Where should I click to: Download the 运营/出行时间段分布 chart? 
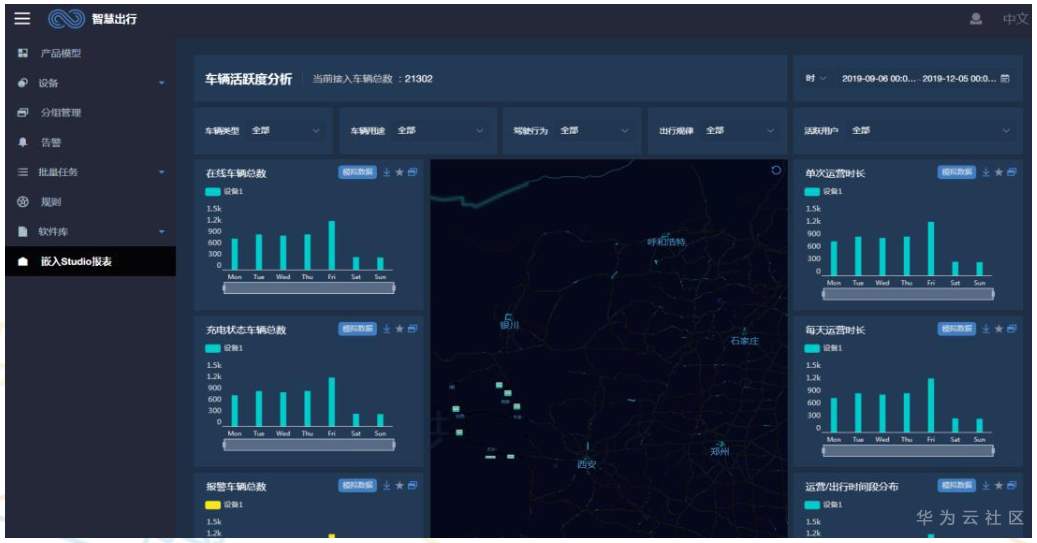[986, 485]
